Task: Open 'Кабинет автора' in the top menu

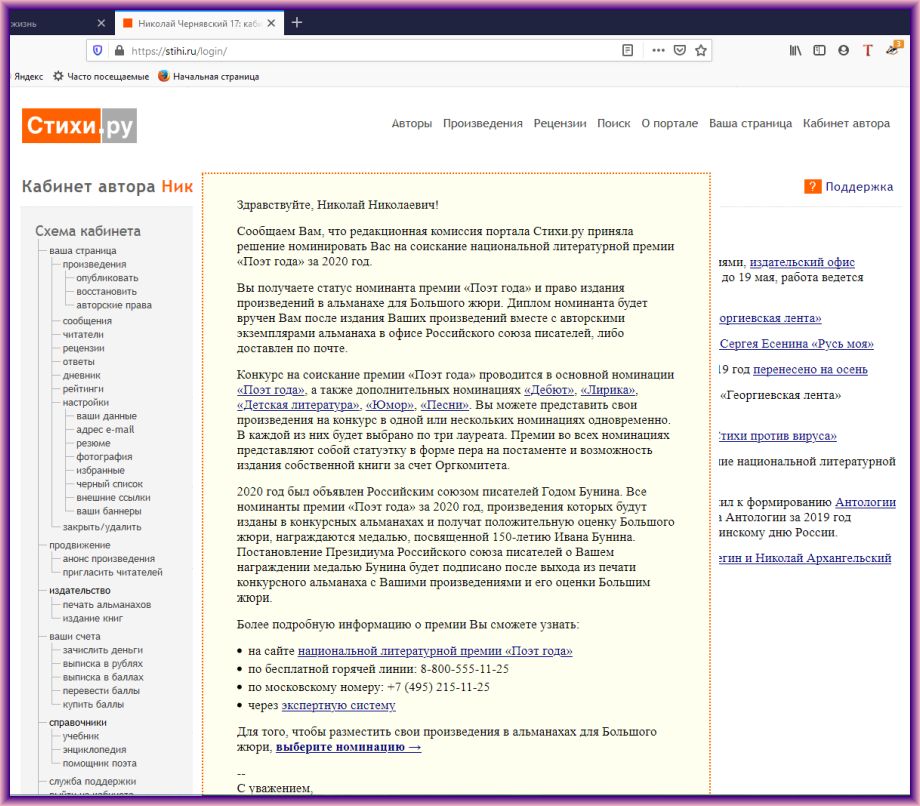Action: 846,123
